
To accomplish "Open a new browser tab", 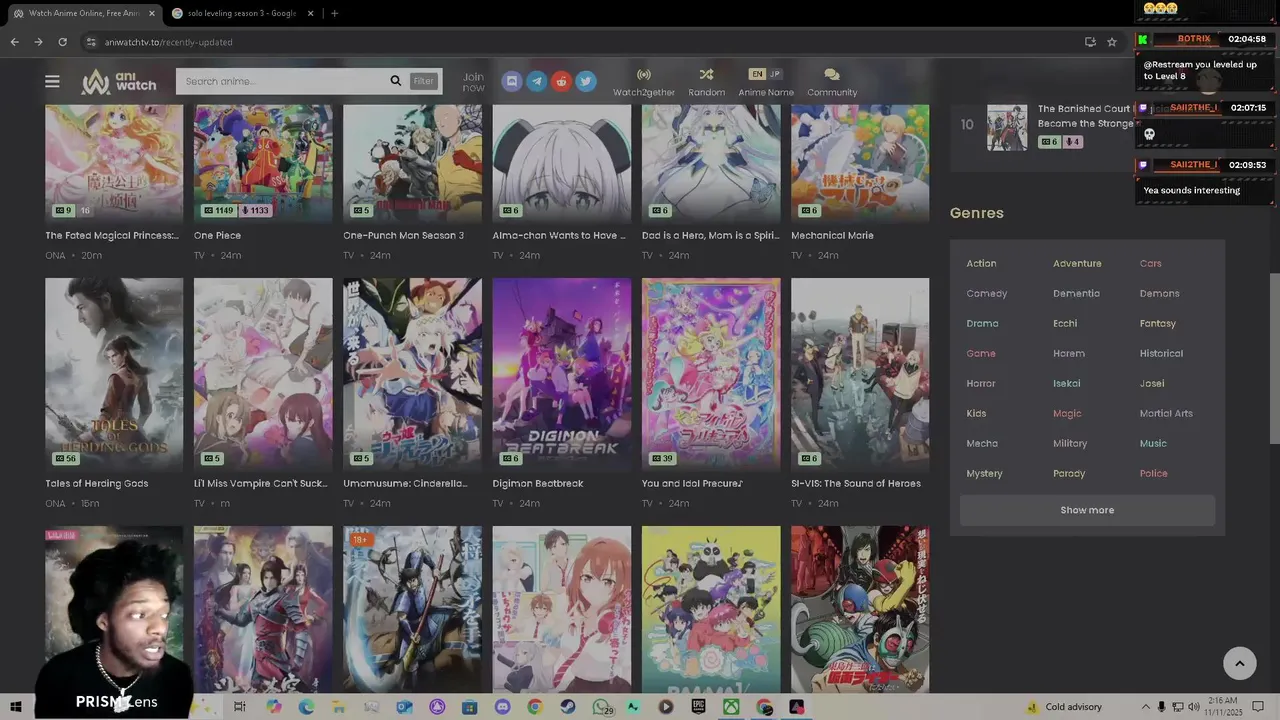I will pyautogui.click(x=334, y=13).
